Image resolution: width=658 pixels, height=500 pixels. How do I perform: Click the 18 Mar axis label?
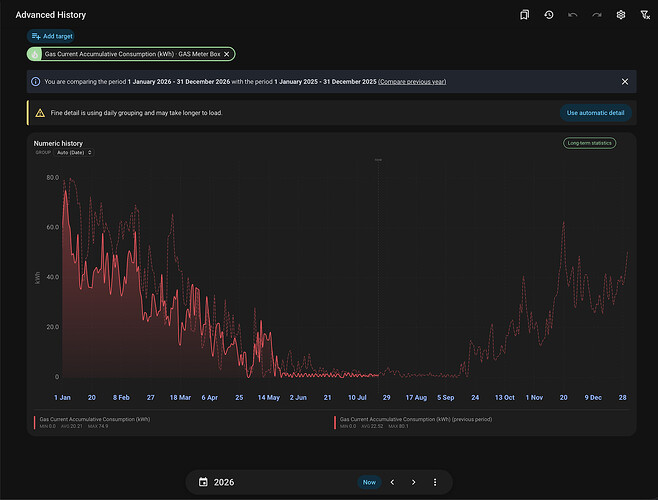click(180, 397)
